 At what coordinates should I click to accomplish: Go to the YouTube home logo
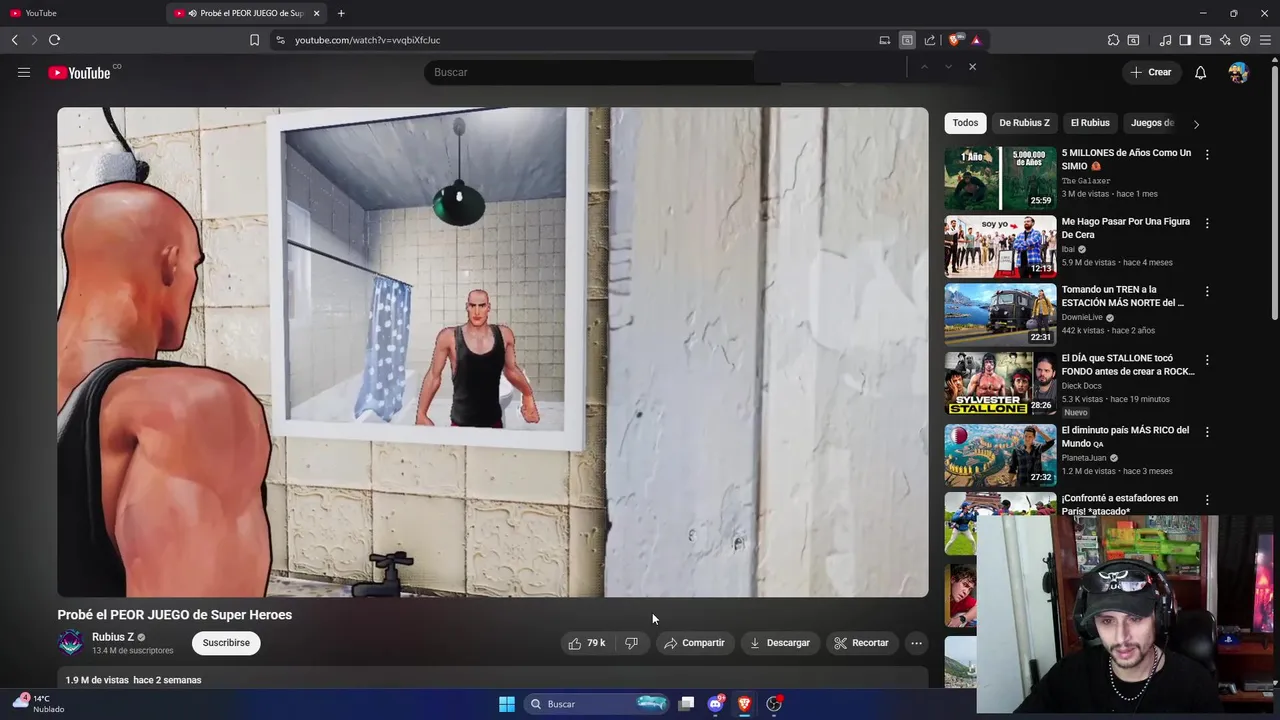80,72
